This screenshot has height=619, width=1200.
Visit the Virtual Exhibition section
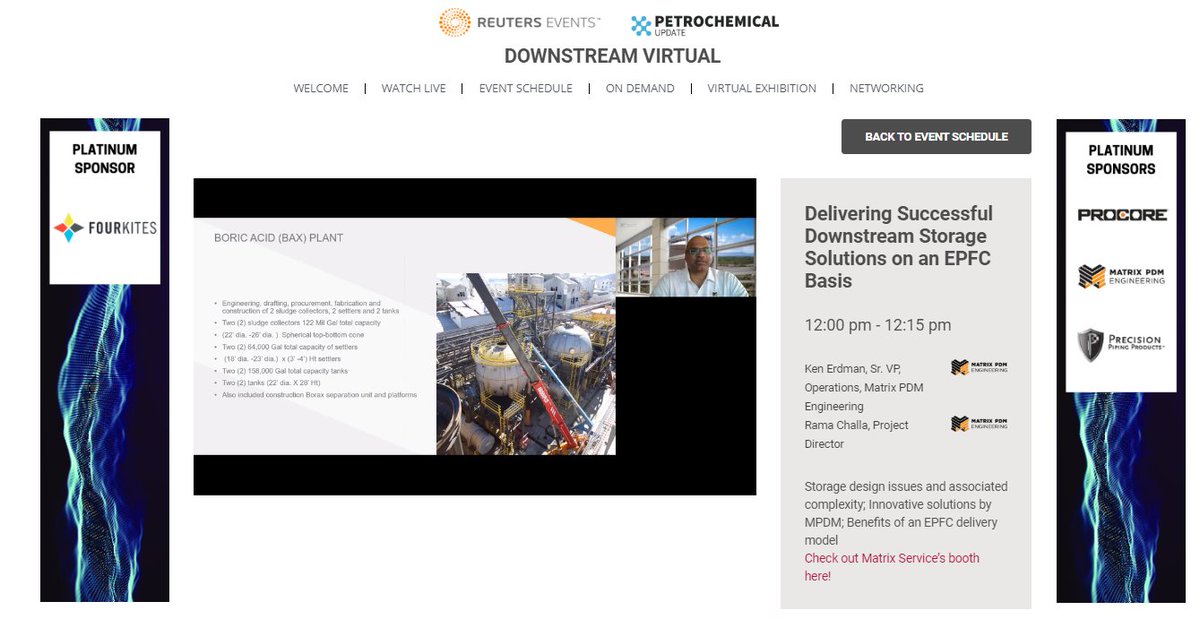(761, 88)
